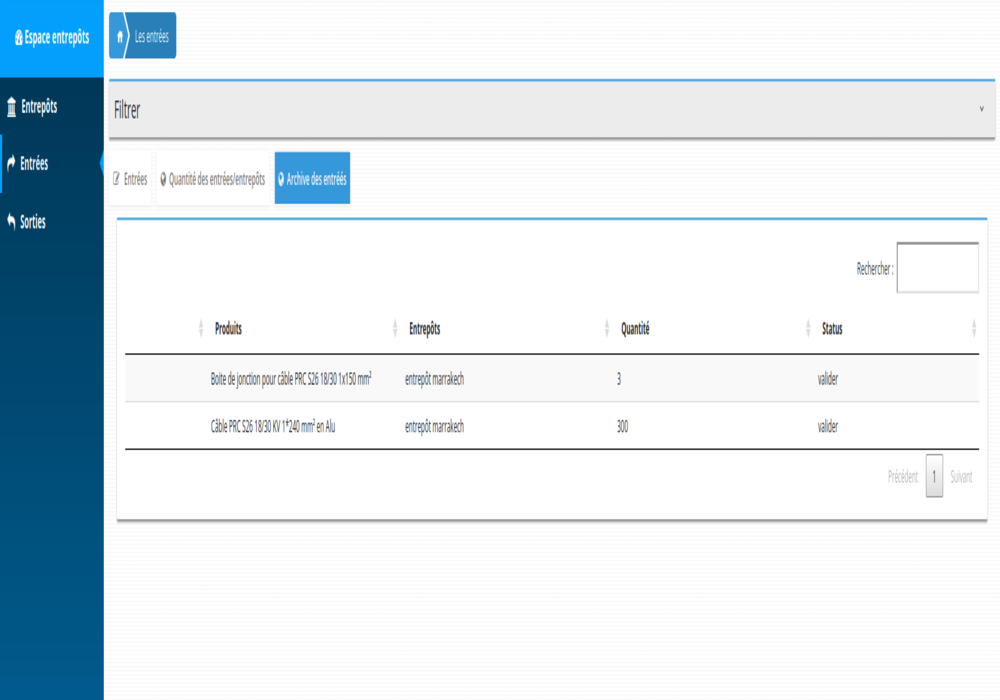The height and width of the screenshot is (700, 1000).
Task: Click the Espace entrepôts logo icon
Action: (x=18, y=38)
